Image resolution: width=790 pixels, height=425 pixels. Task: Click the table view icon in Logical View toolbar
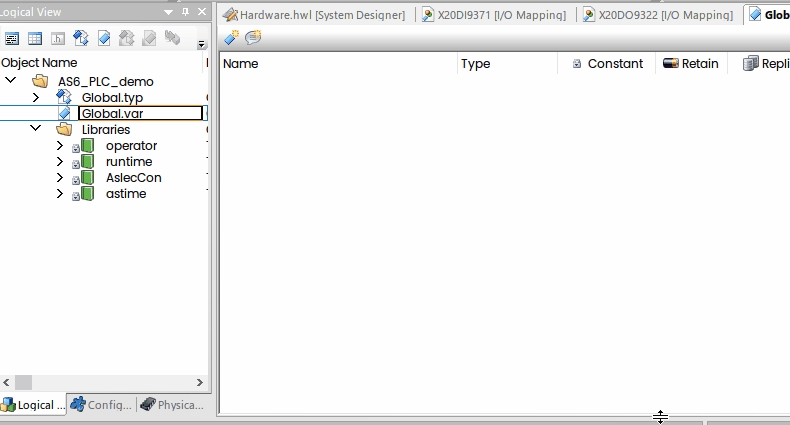tap(35, 38)
